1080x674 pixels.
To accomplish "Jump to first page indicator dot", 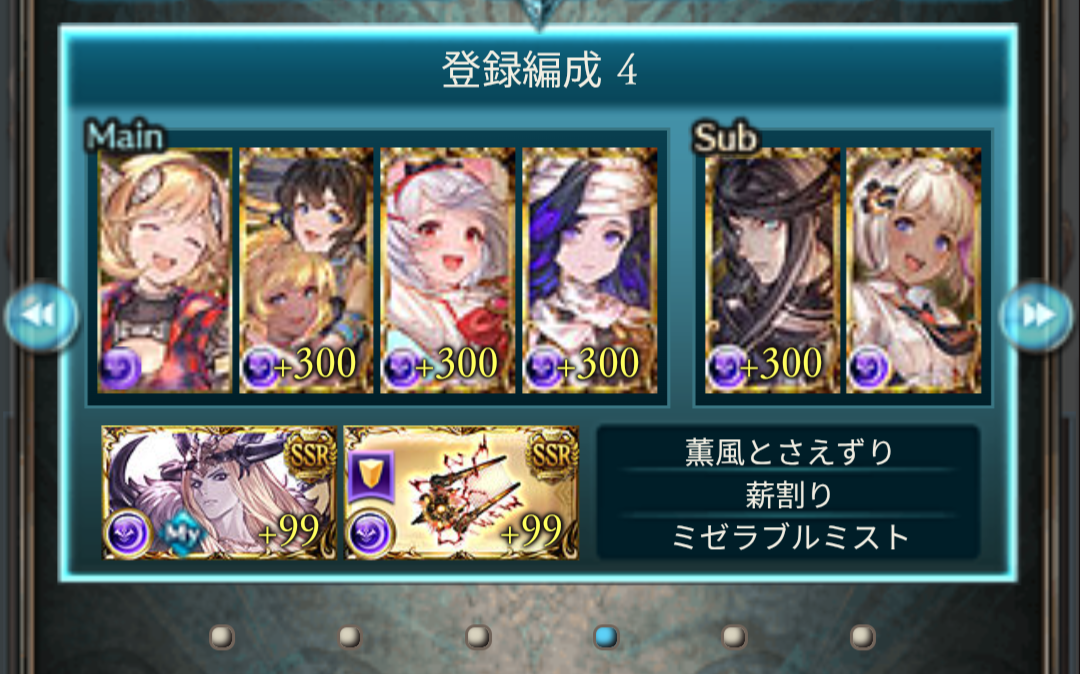I will point(222,637).
